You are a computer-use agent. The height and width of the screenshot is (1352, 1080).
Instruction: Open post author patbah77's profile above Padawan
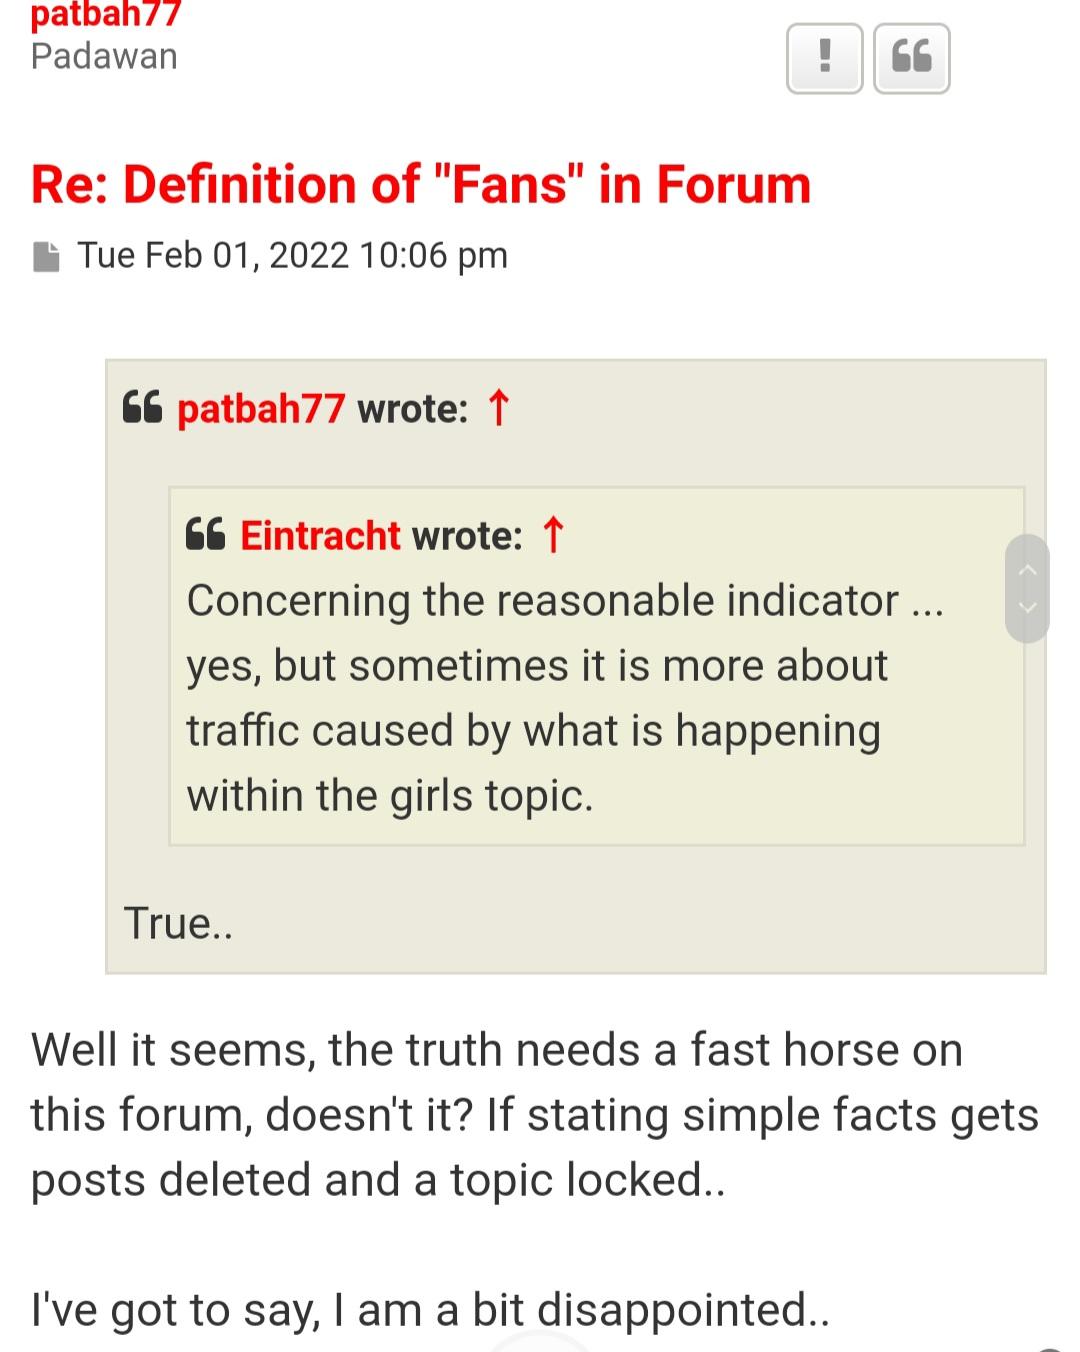point(106,14)
